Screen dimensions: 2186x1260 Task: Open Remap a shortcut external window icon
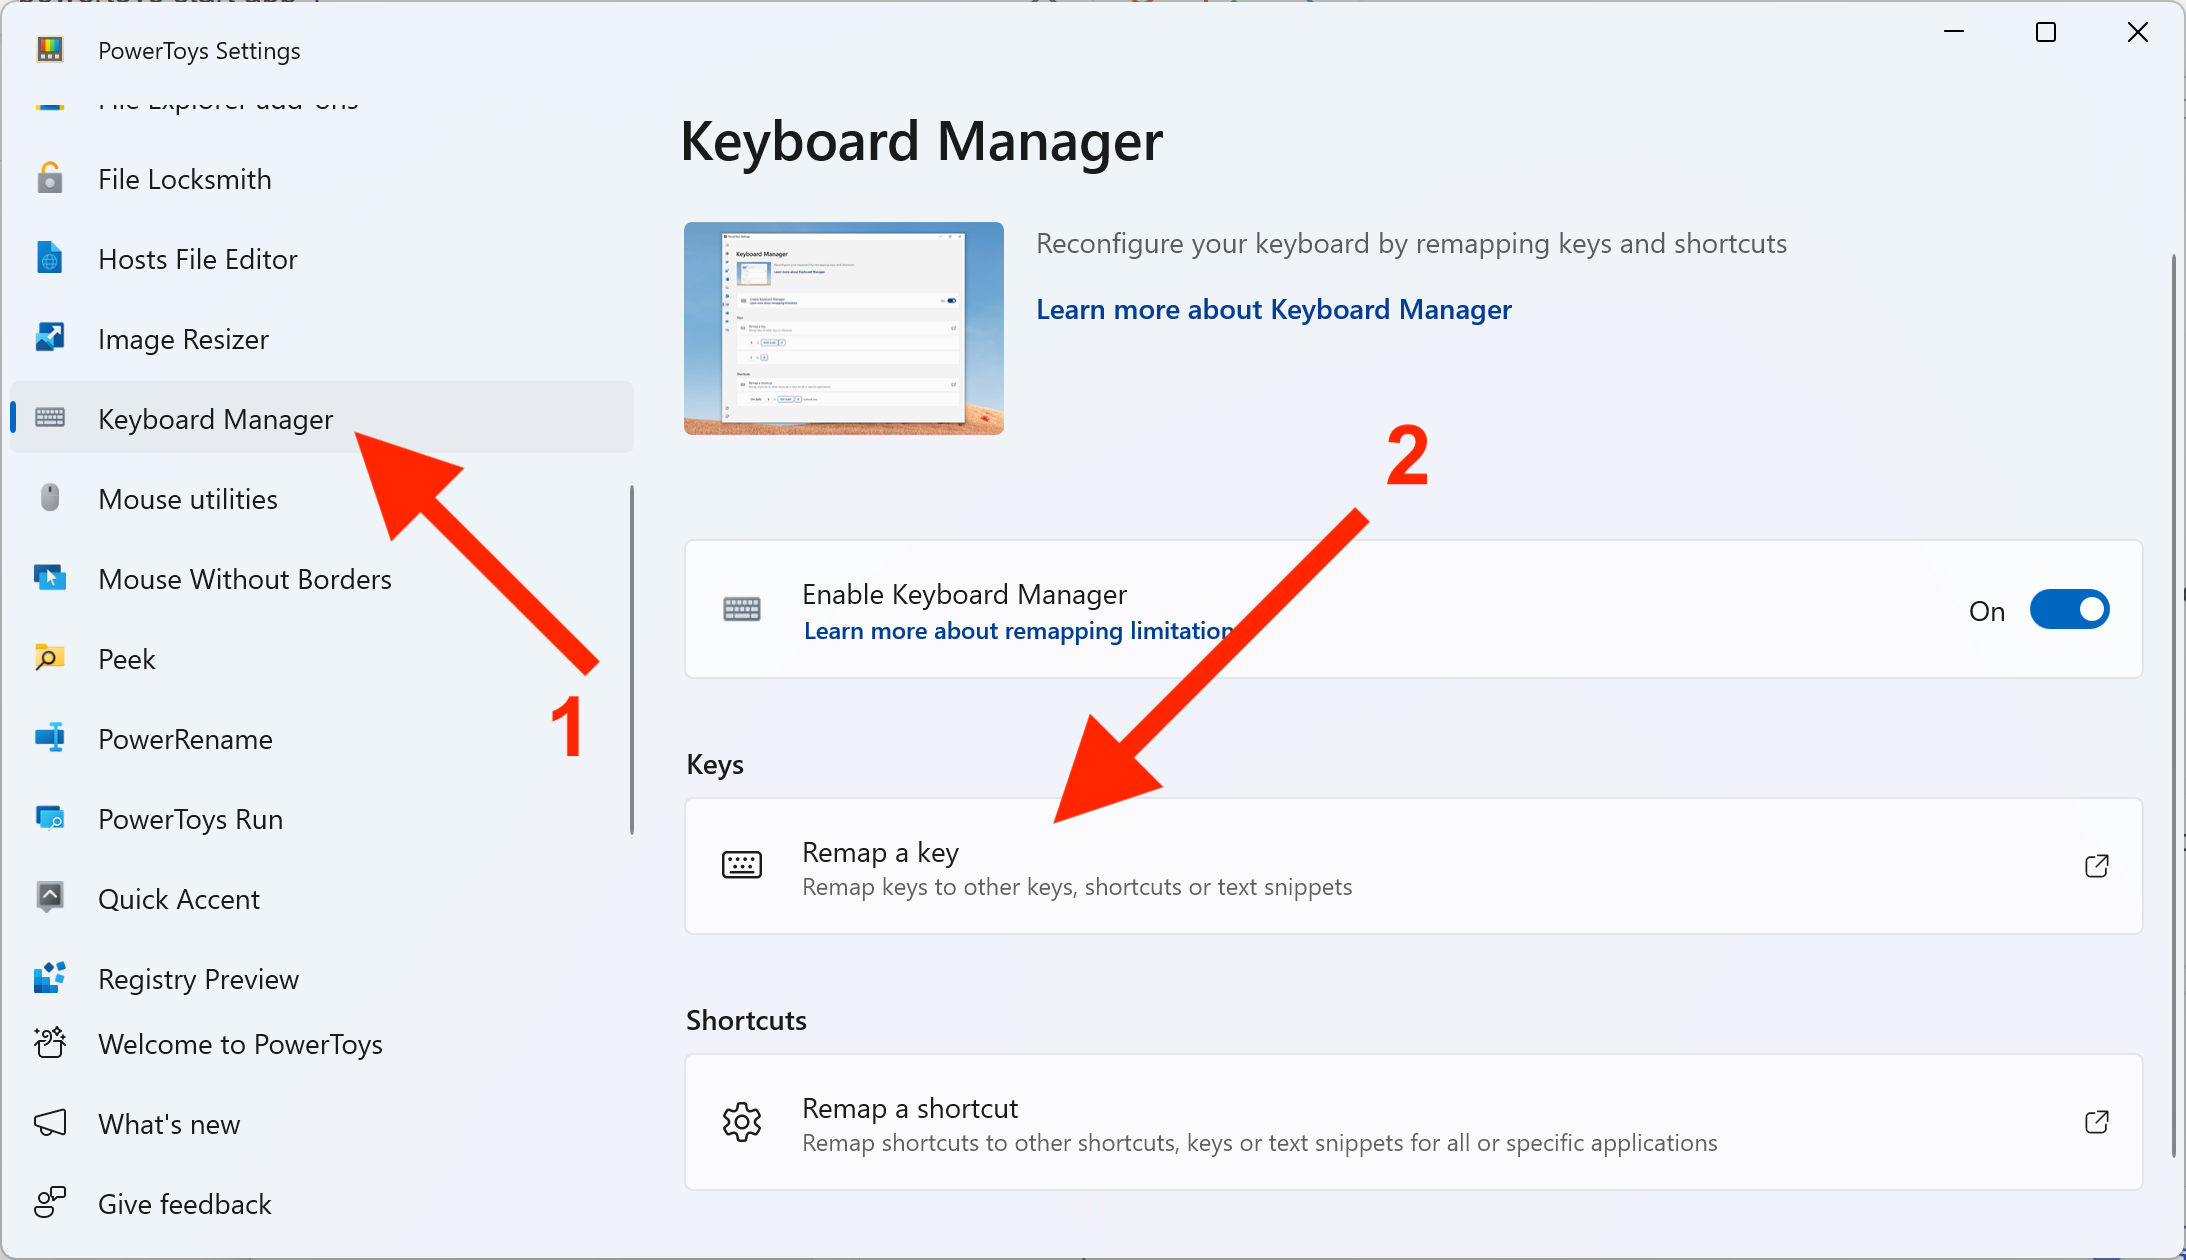point(2097,1122)
